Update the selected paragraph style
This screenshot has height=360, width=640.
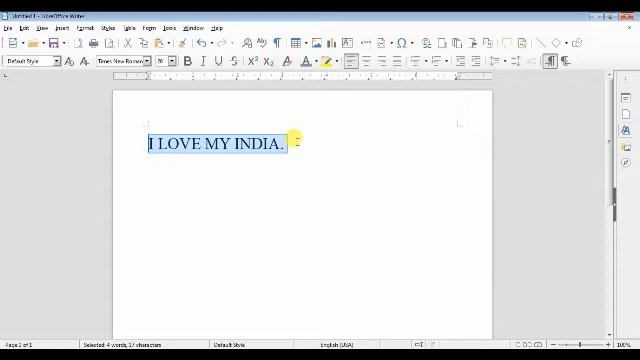point(69,61)
